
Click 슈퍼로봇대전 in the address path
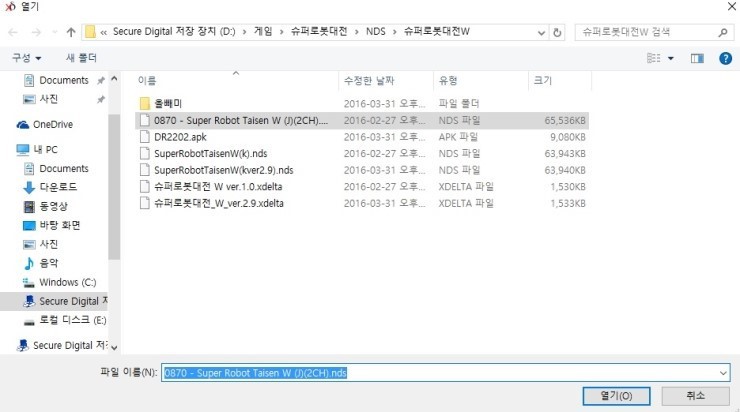point(319,32)
